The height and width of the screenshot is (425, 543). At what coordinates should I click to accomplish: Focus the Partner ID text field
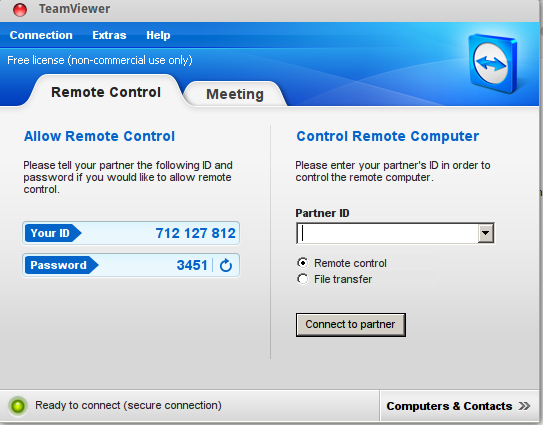(x=387, y=233)
